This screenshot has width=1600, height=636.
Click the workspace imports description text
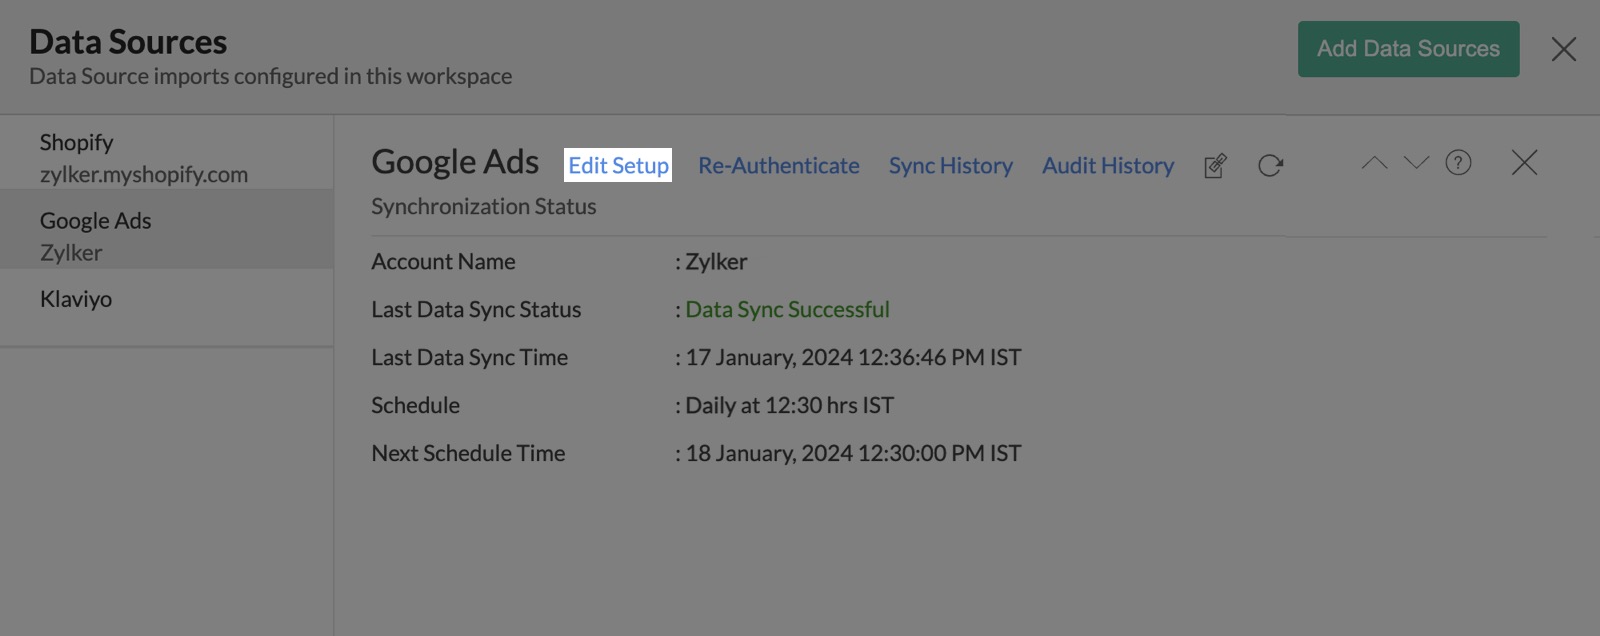click(x=270, y=76)
